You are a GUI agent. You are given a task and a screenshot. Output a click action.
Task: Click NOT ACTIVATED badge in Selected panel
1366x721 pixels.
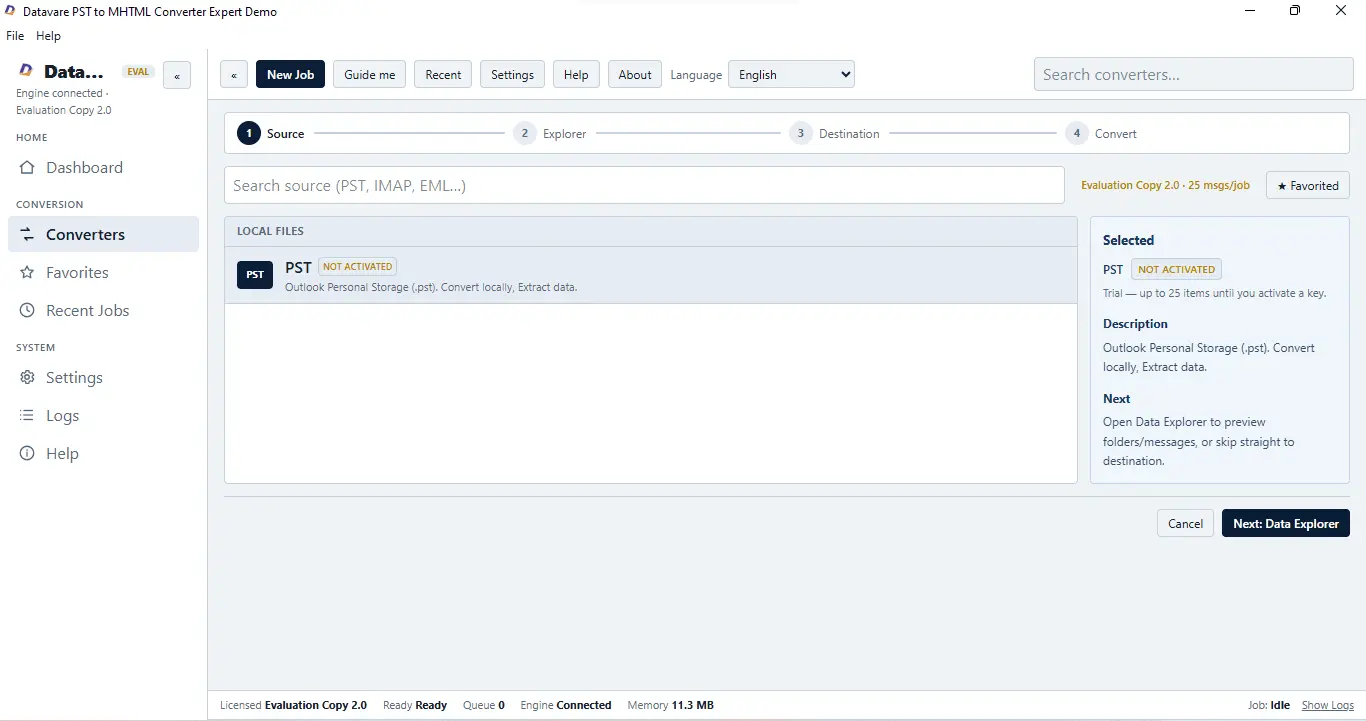(1176, 270)
